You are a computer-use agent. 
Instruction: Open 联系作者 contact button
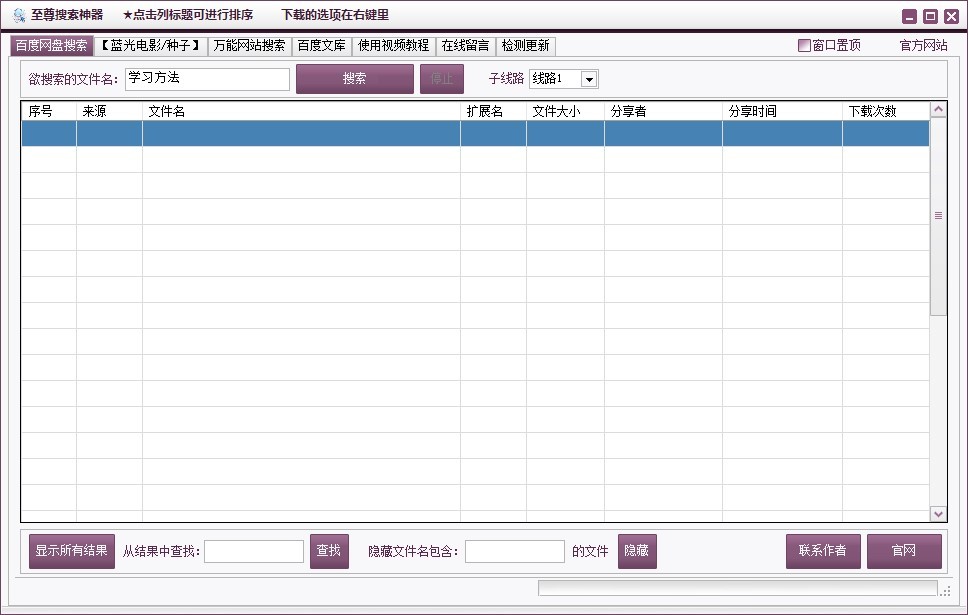(822, 551)
